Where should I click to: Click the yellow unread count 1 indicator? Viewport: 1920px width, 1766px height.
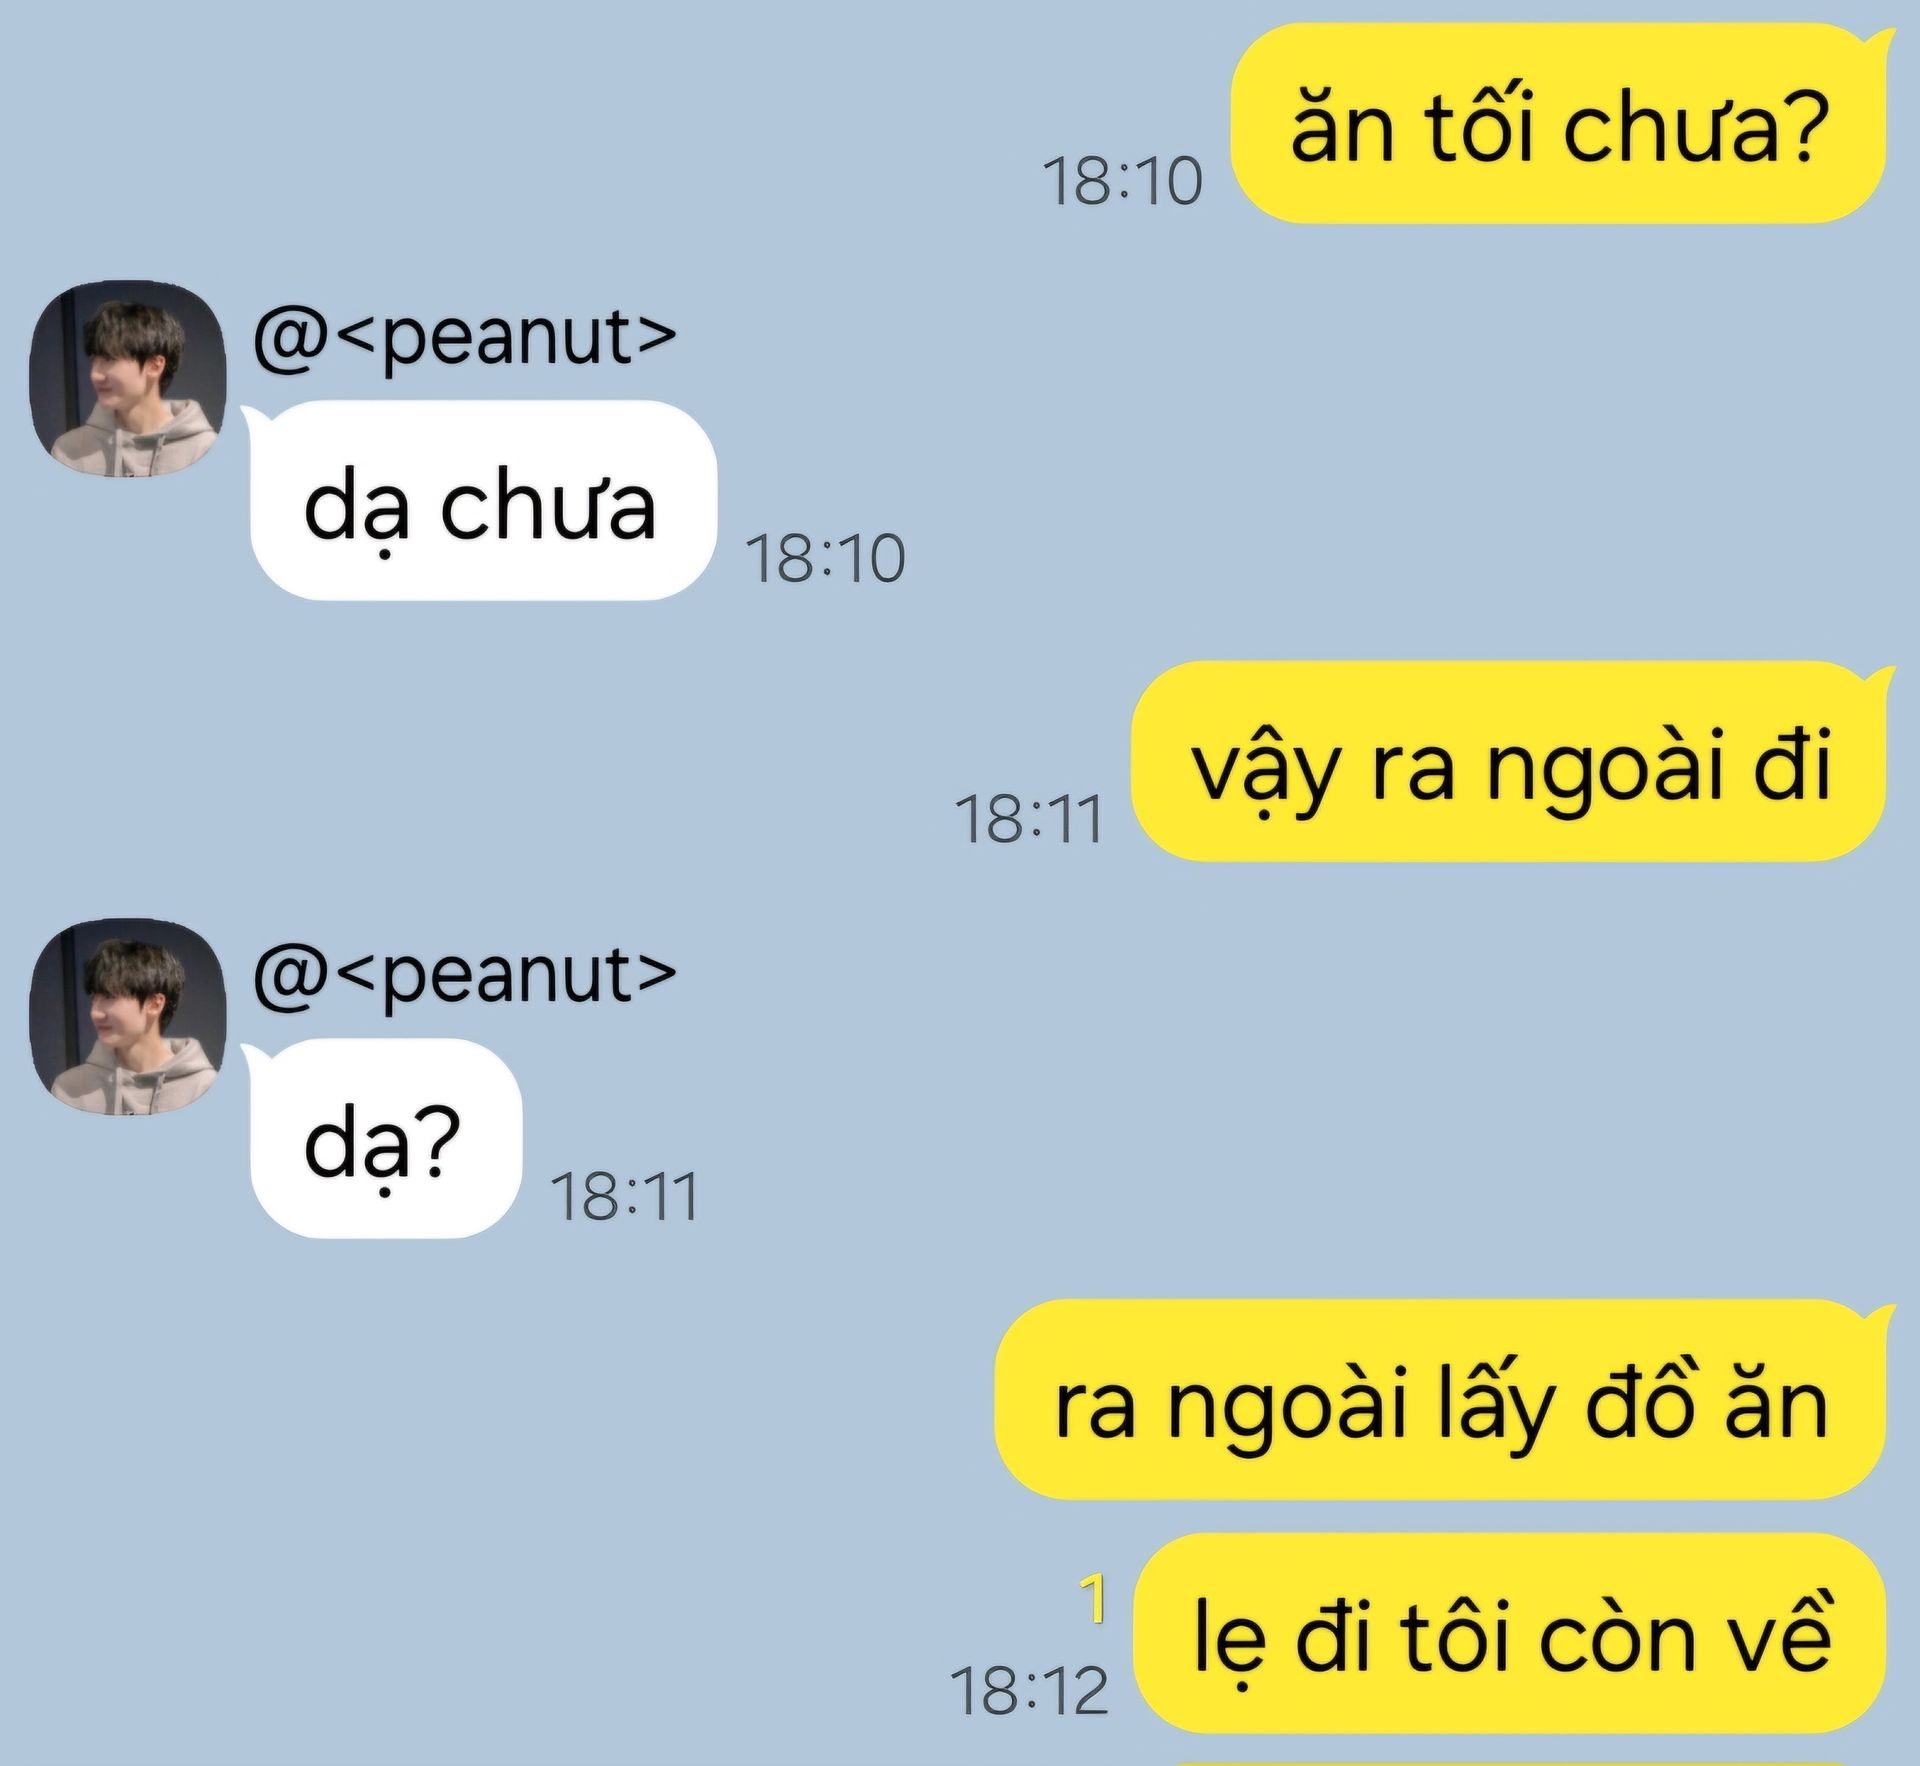[x=1095, y=1598]
